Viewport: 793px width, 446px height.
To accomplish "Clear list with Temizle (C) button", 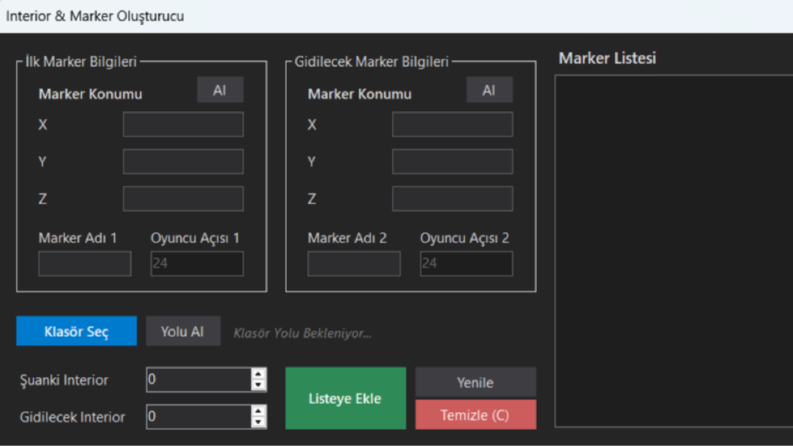I will pyautogui.click(x=475, y=415).
